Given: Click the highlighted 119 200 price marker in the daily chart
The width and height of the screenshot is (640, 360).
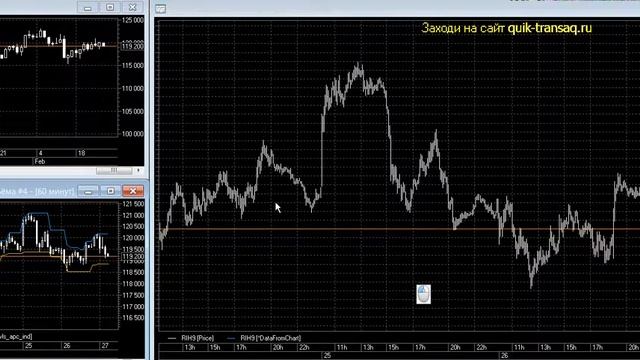Looking at the screenshot, I should tap(133, 47).
